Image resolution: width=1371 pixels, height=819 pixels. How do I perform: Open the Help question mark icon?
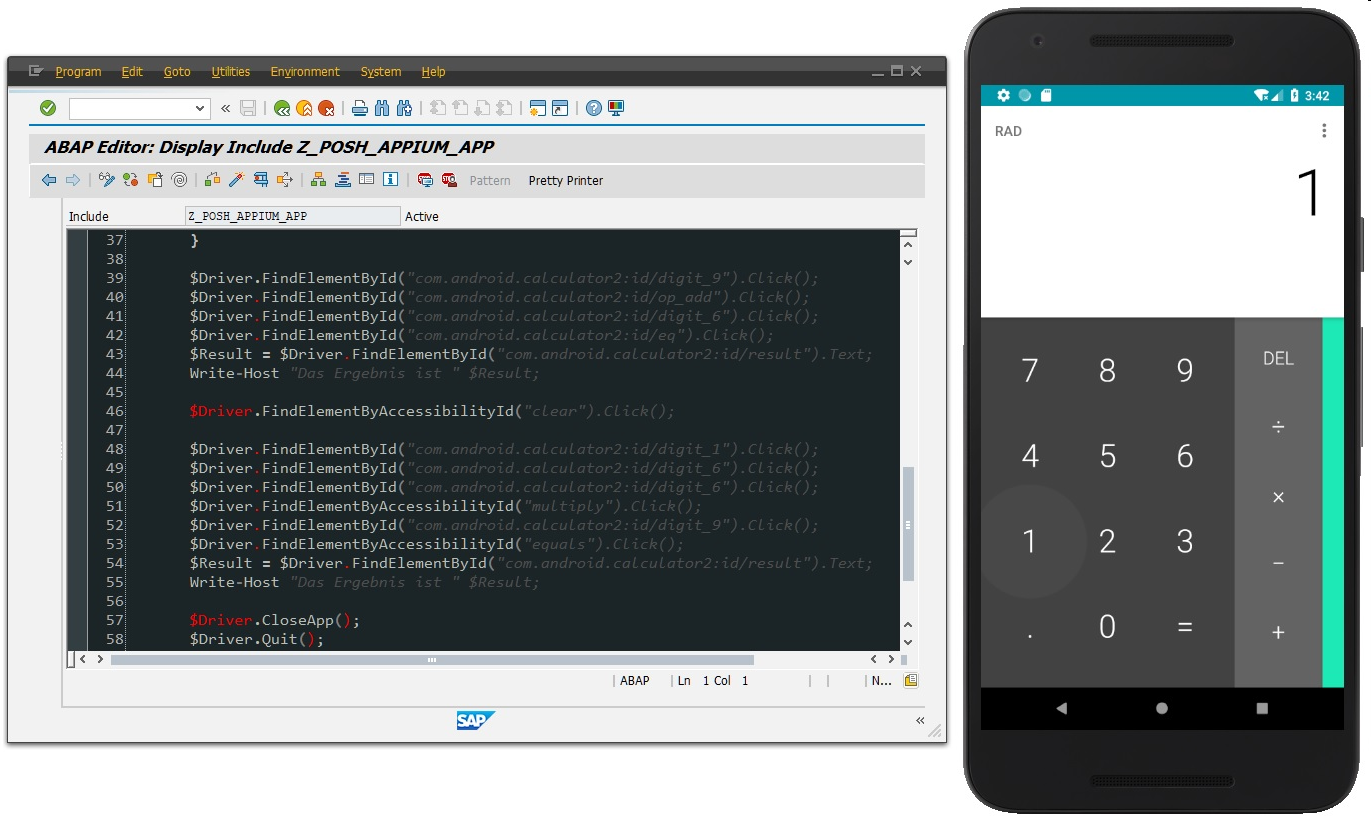pyautogui.click(x=594, y=108)
